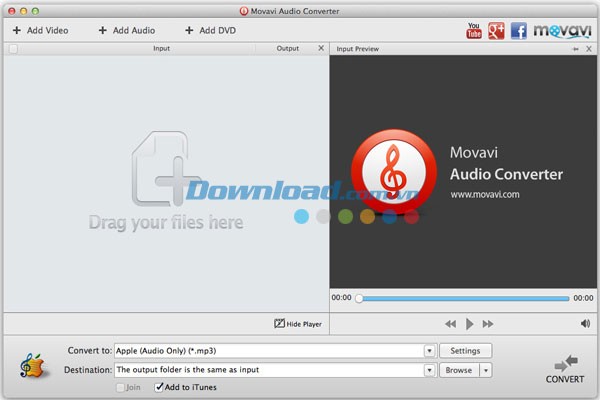
Task: Click the www.movavi.com link in preview
Action: 485,194
